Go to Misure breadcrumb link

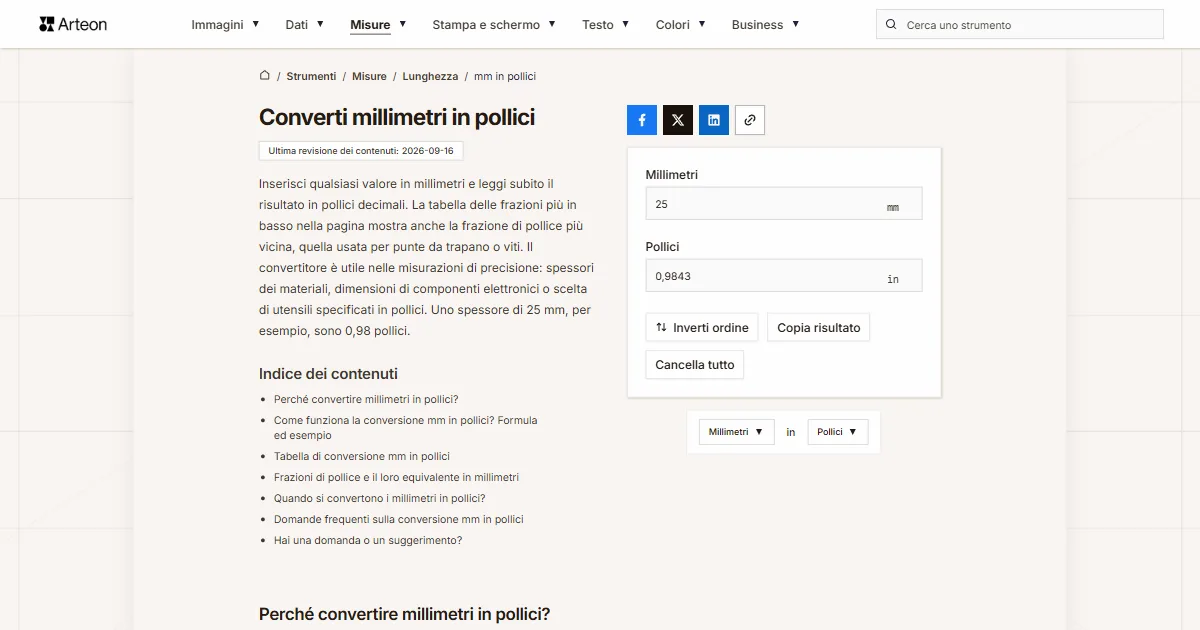coord(369,76)
